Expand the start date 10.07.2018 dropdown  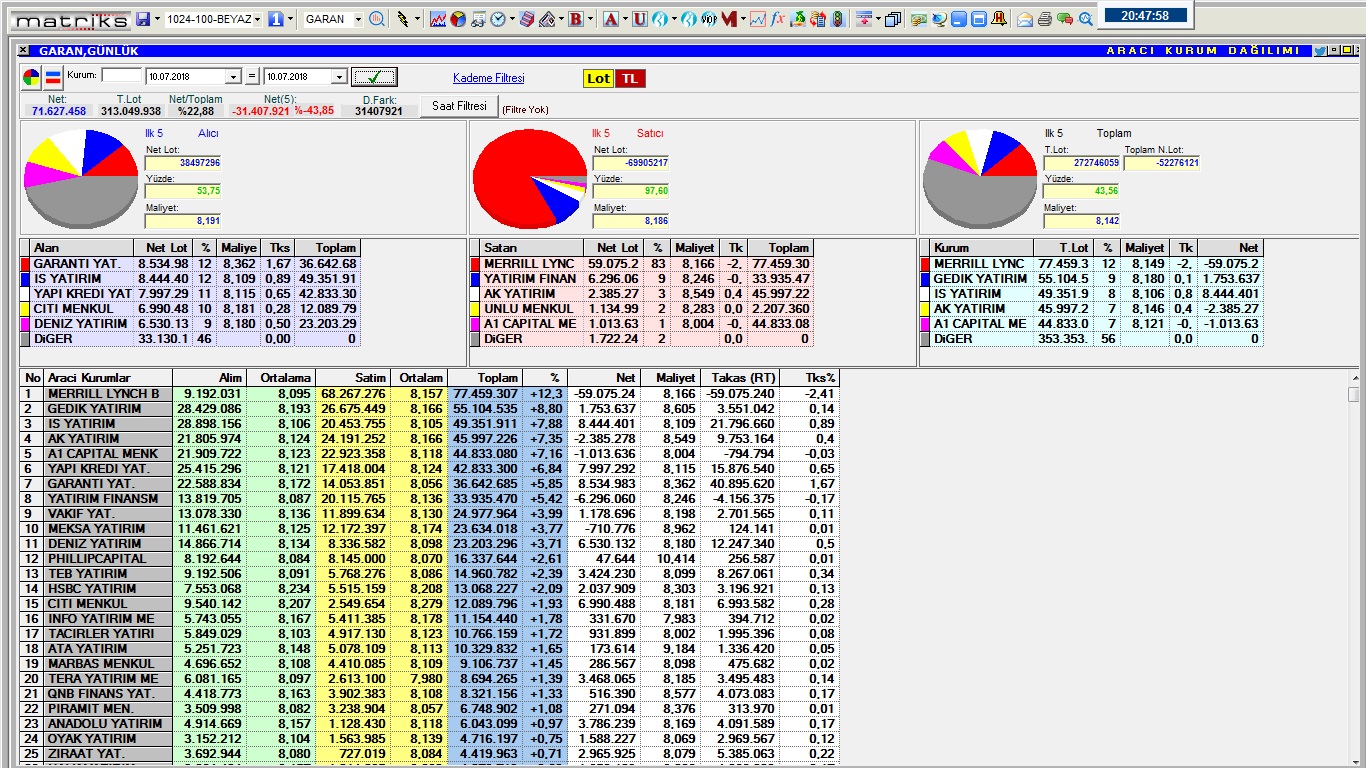point(234,77)
